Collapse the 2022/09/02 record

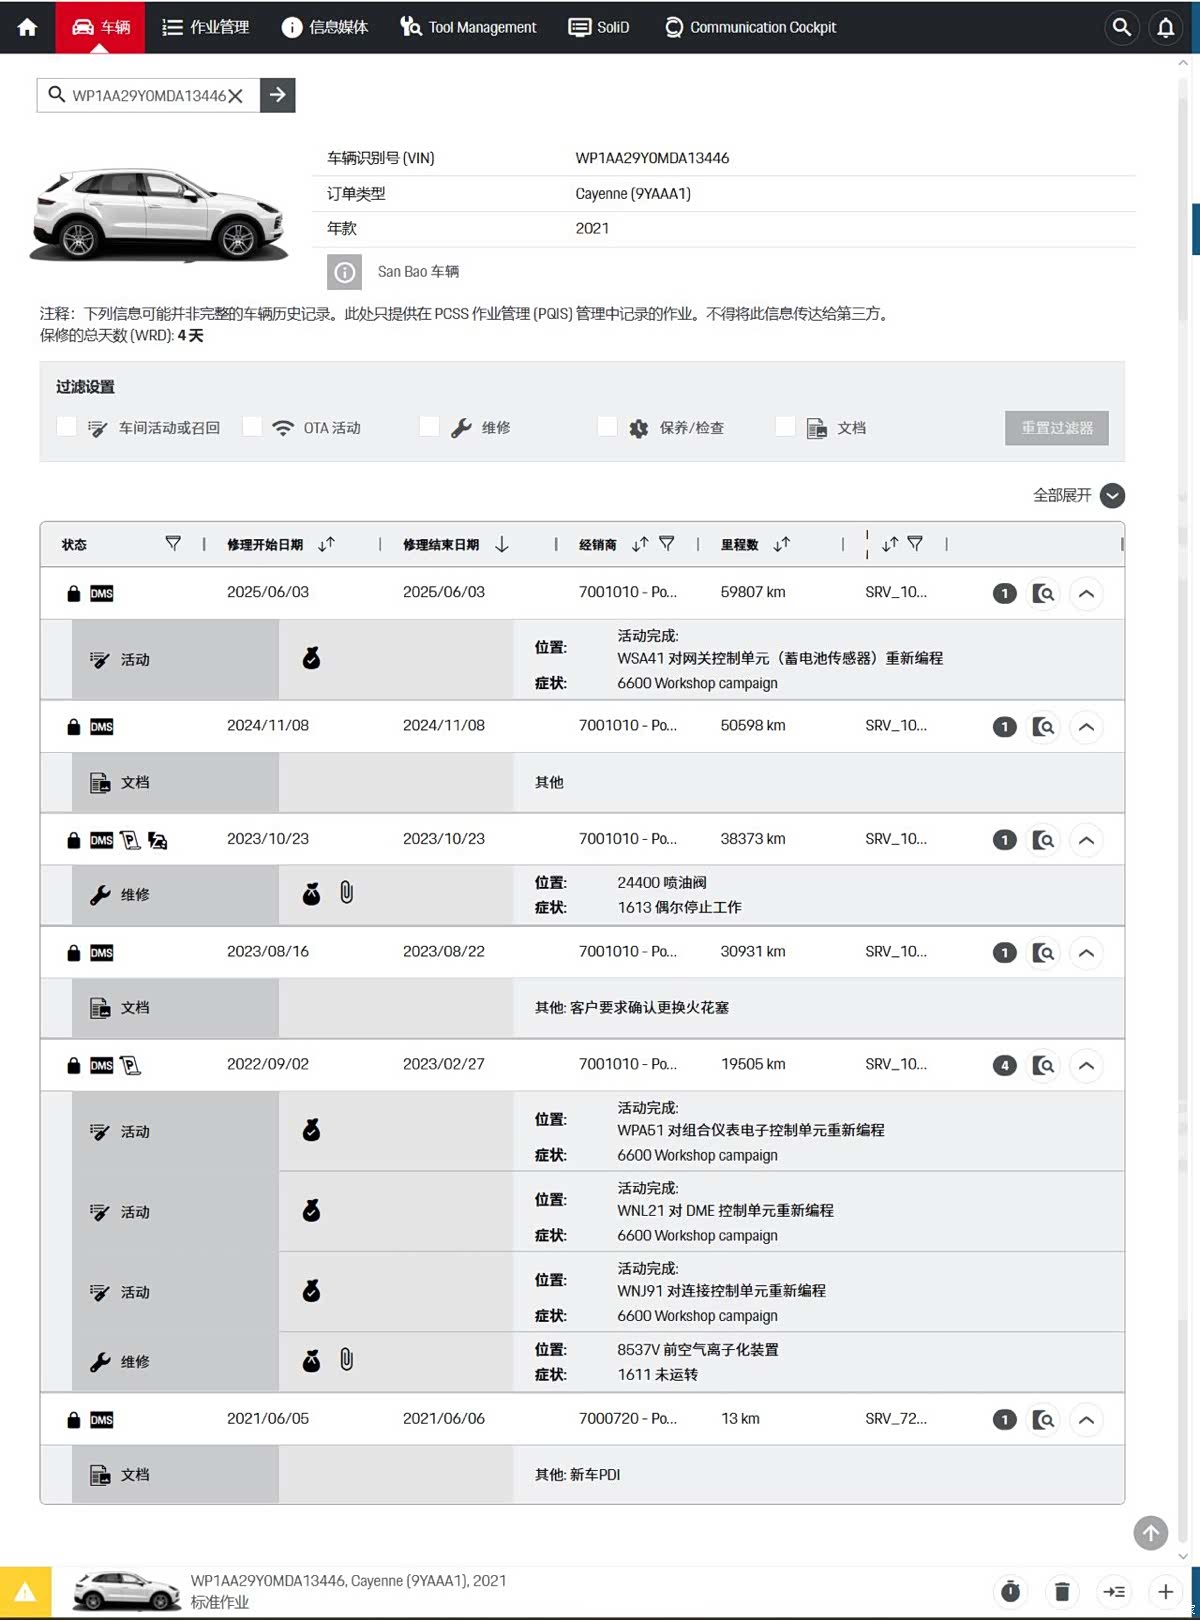point(1086,1066)
